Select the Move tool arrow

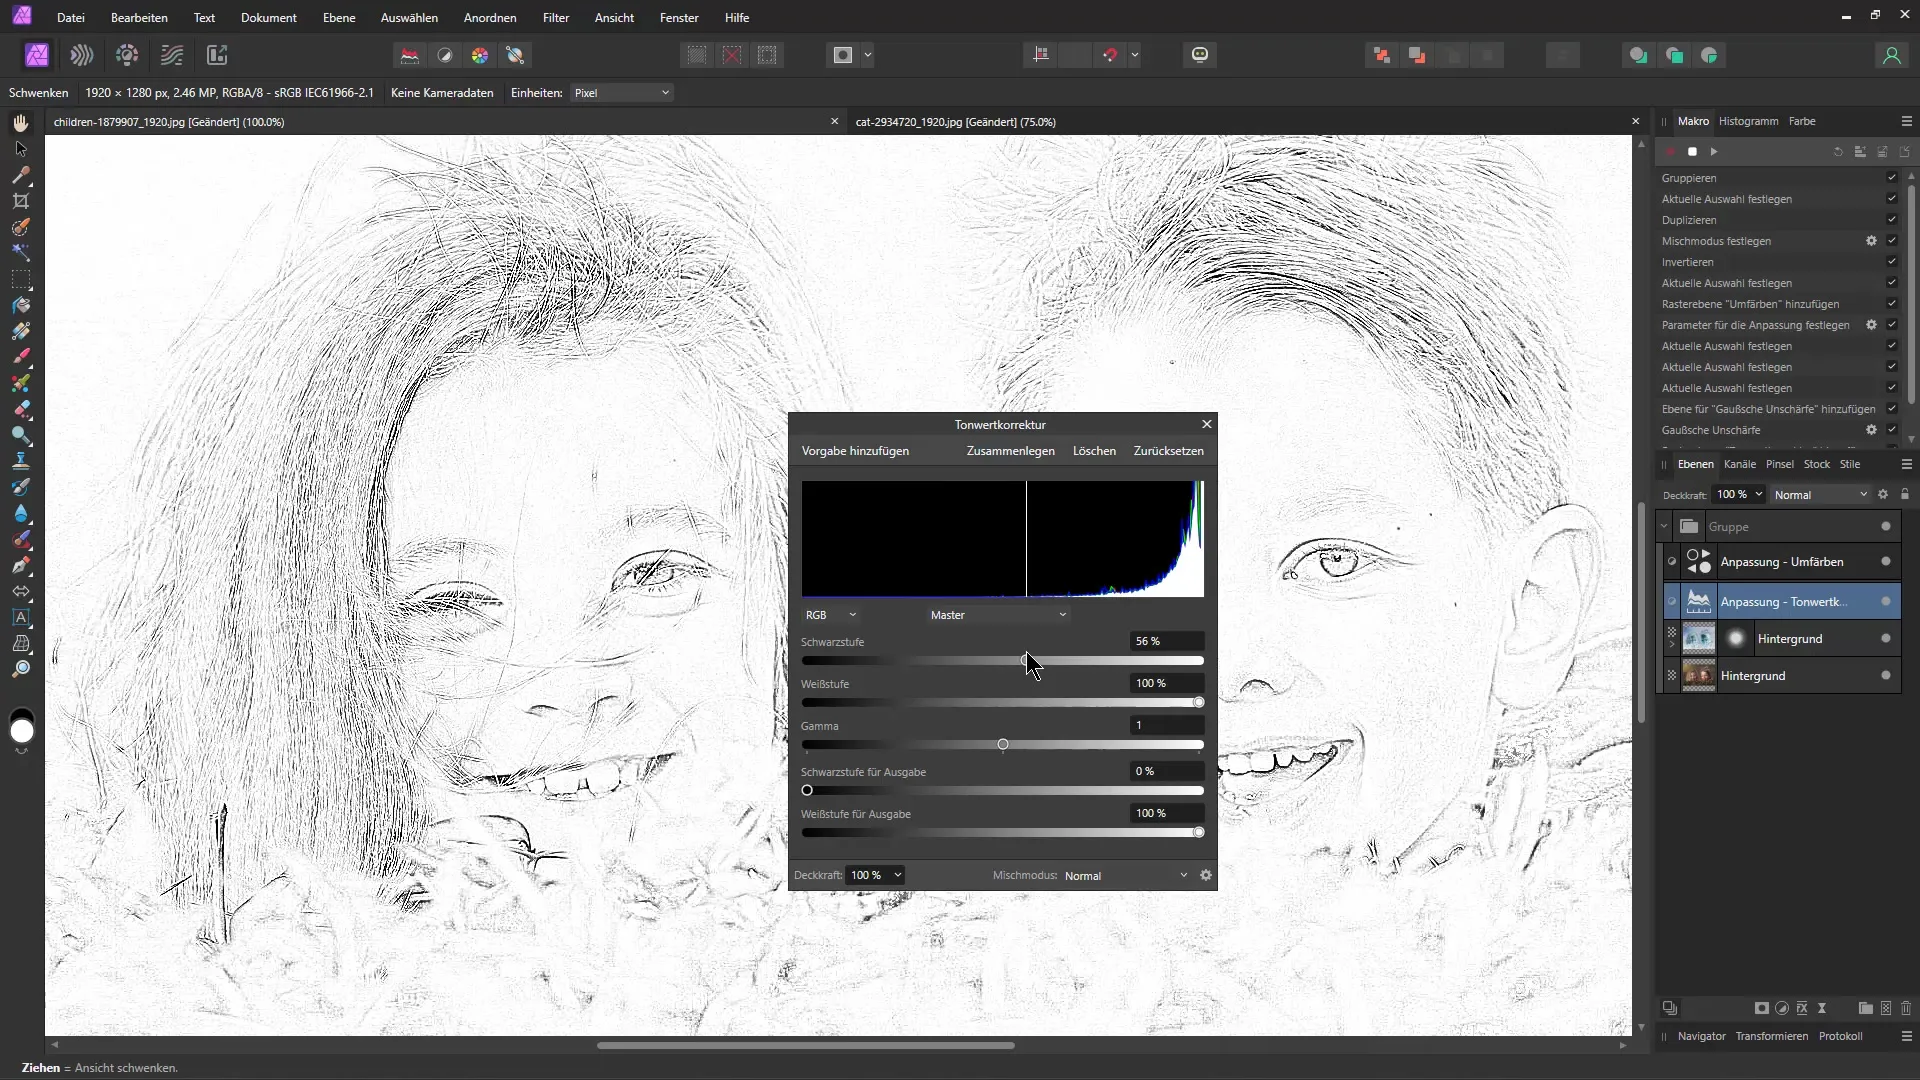[x=21, y=149]
